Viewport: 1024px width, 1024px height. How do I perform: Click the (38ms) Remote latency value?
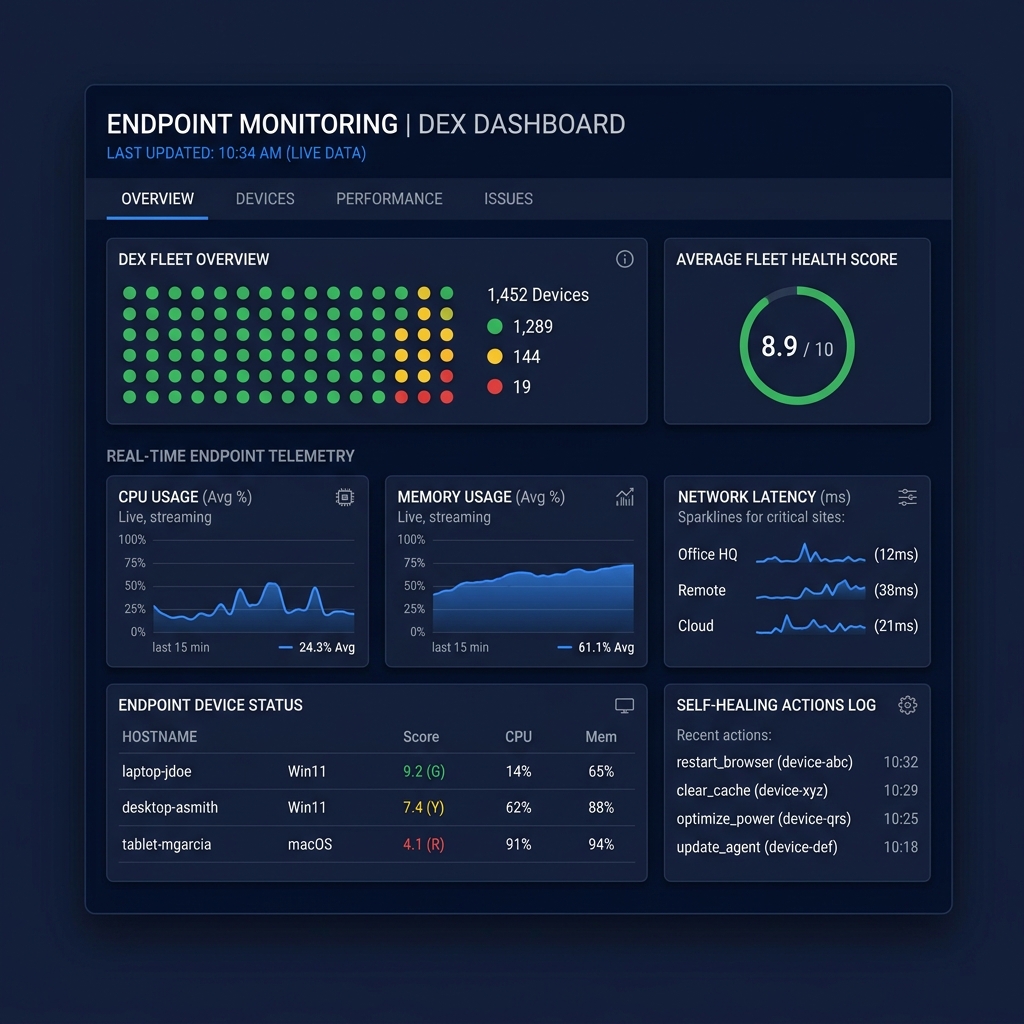coord(896,590)
